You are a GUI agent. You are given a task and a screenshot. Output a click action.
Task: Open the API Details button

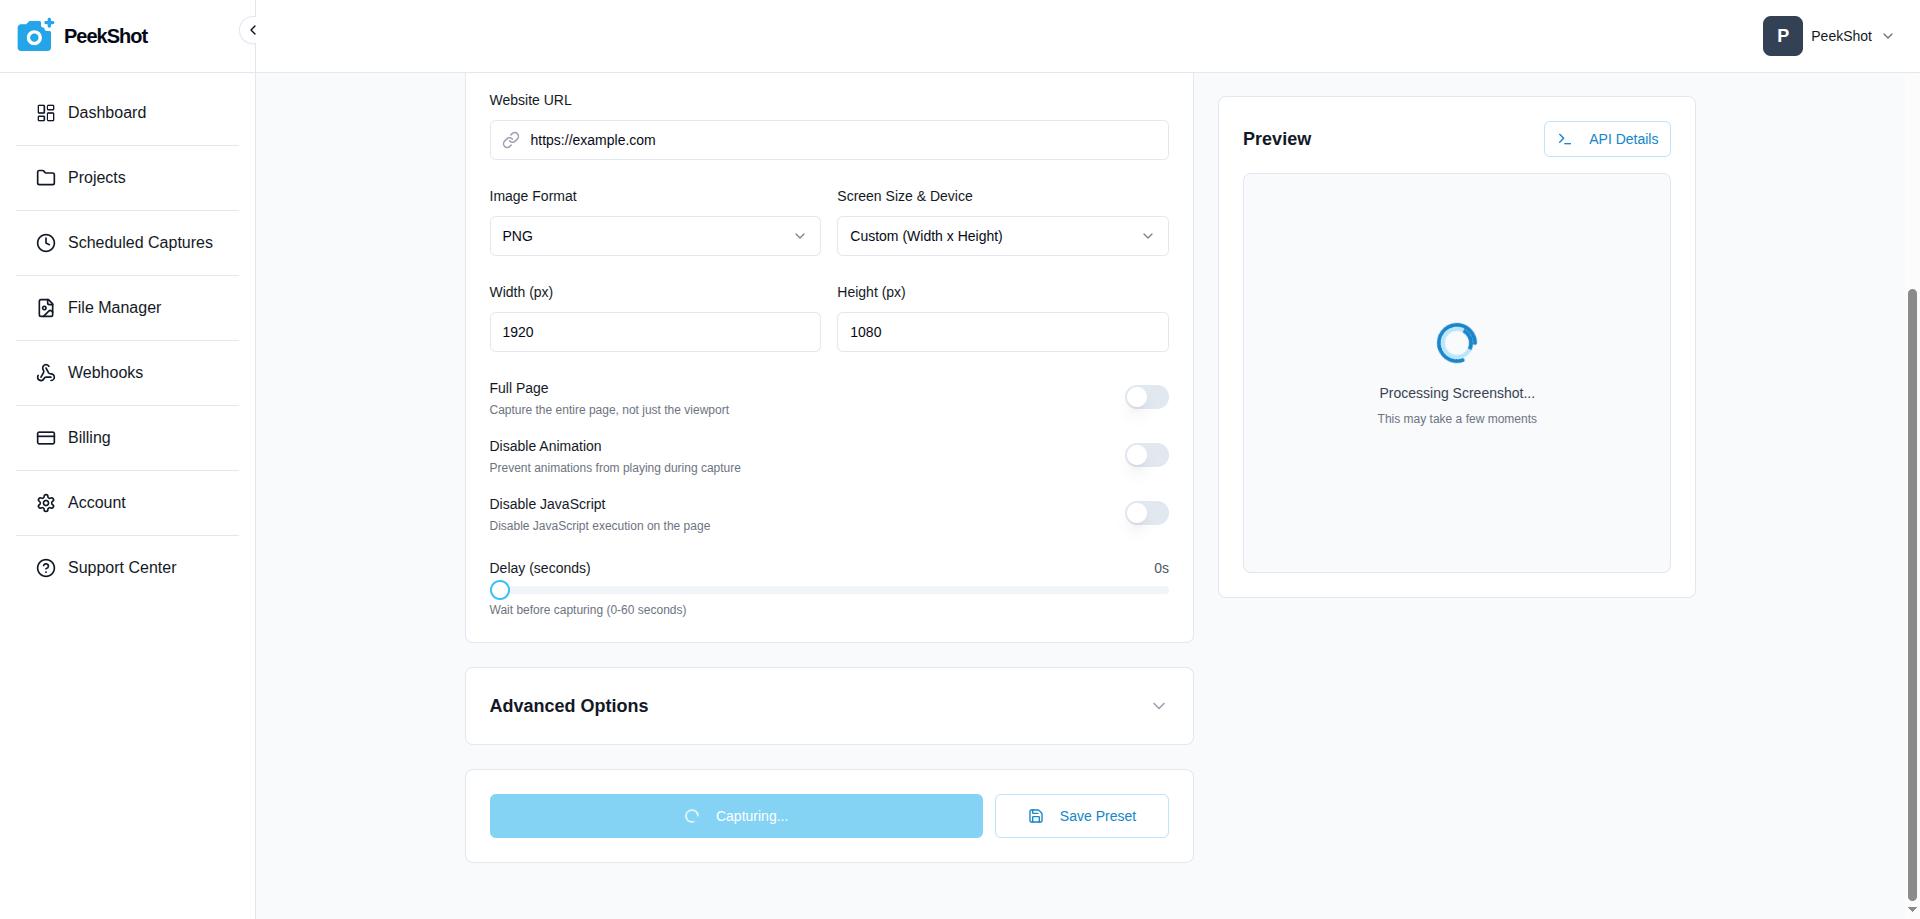tap(1607, 139)
